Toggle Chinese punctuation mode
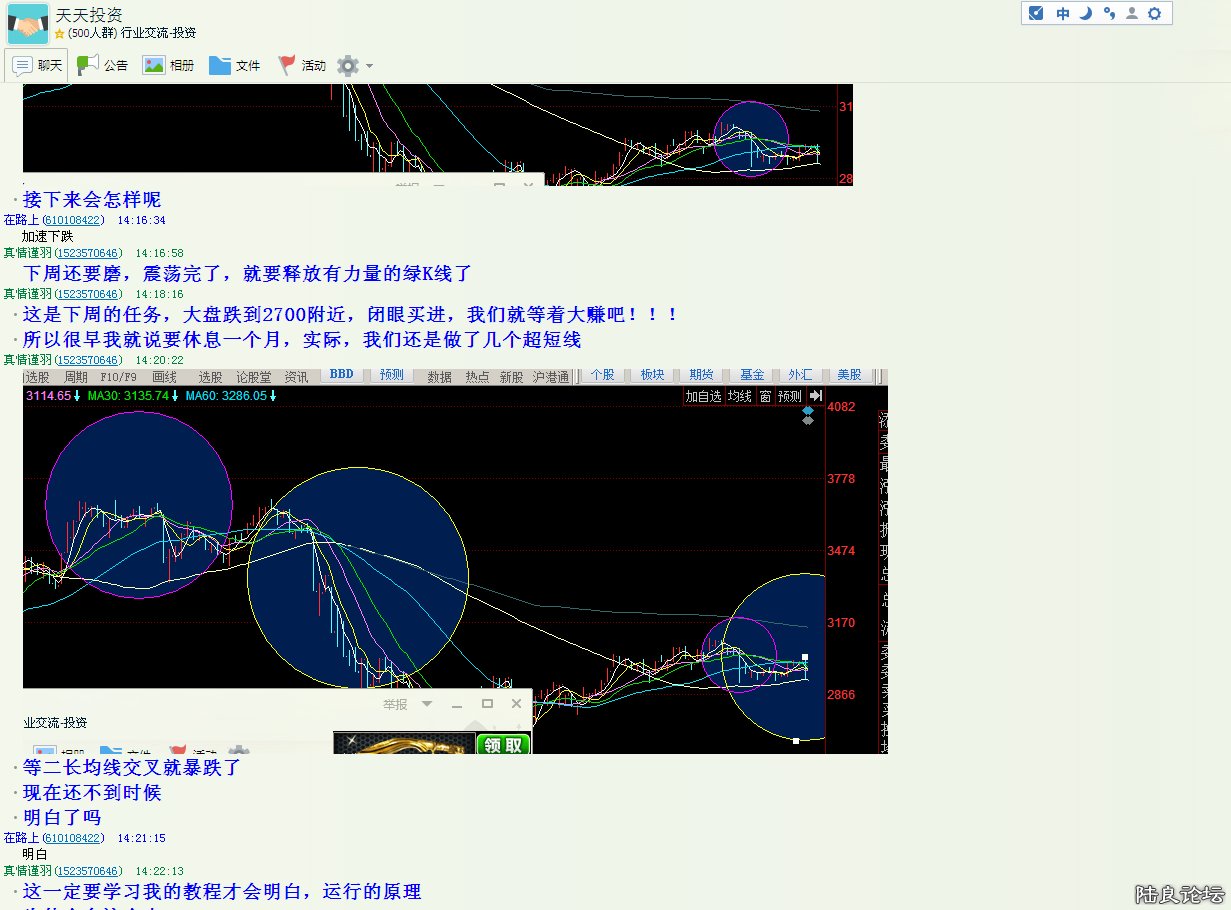This screenshot has height=910, width=1231. (1108, 13)
